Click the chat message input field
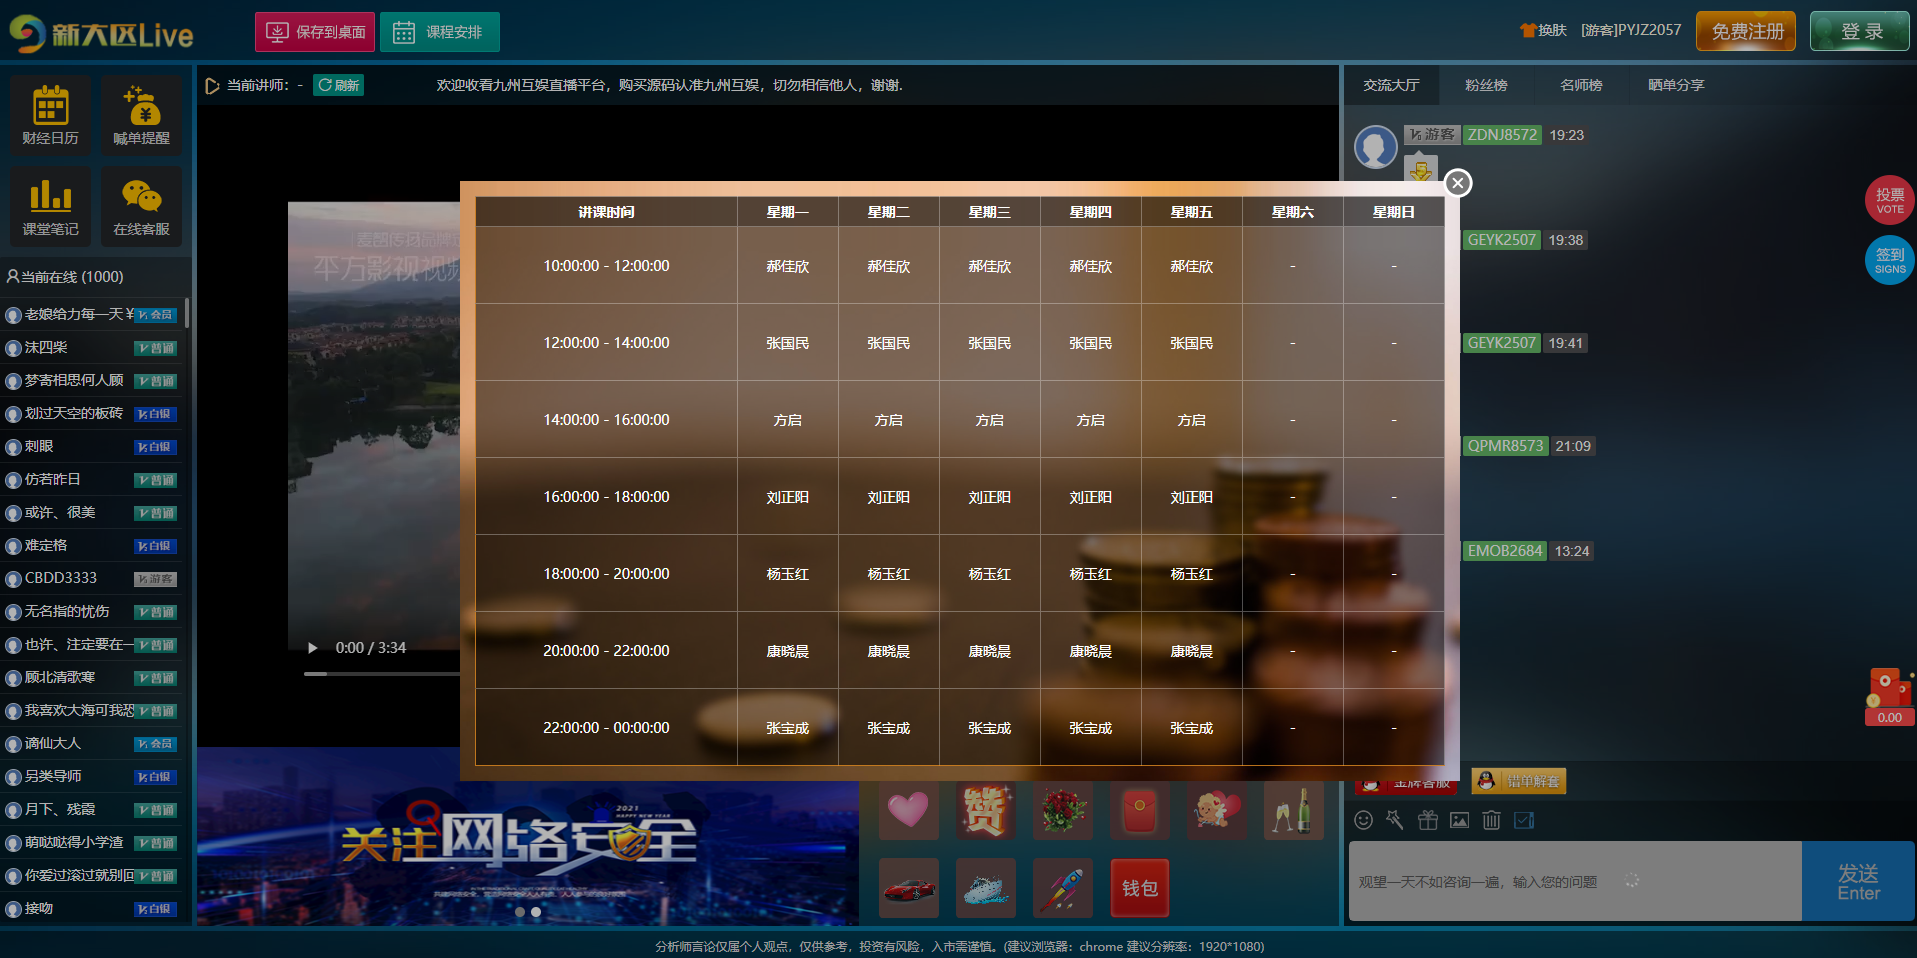This screenshot has height=958, width=1917. pyautogui.click(x=1574, y=881)
